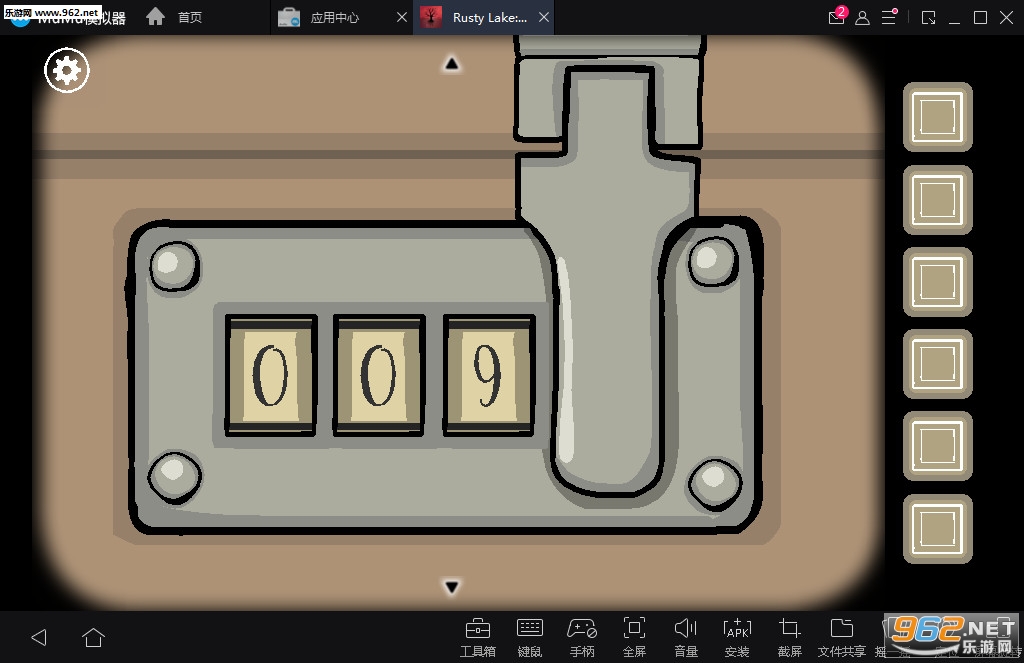1024x663 pixels.
Task: Click the 安装 APK install button
Action: (737, 638)
